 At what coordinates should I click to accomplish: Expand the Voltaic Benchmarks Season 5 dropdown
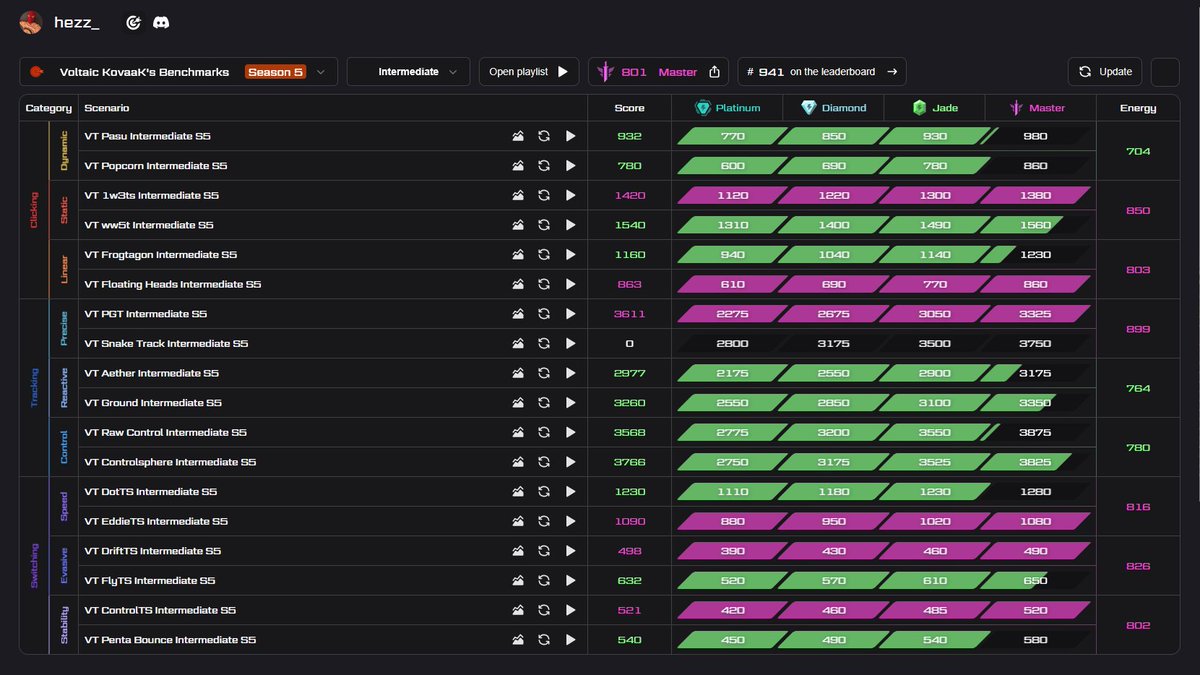178,72
